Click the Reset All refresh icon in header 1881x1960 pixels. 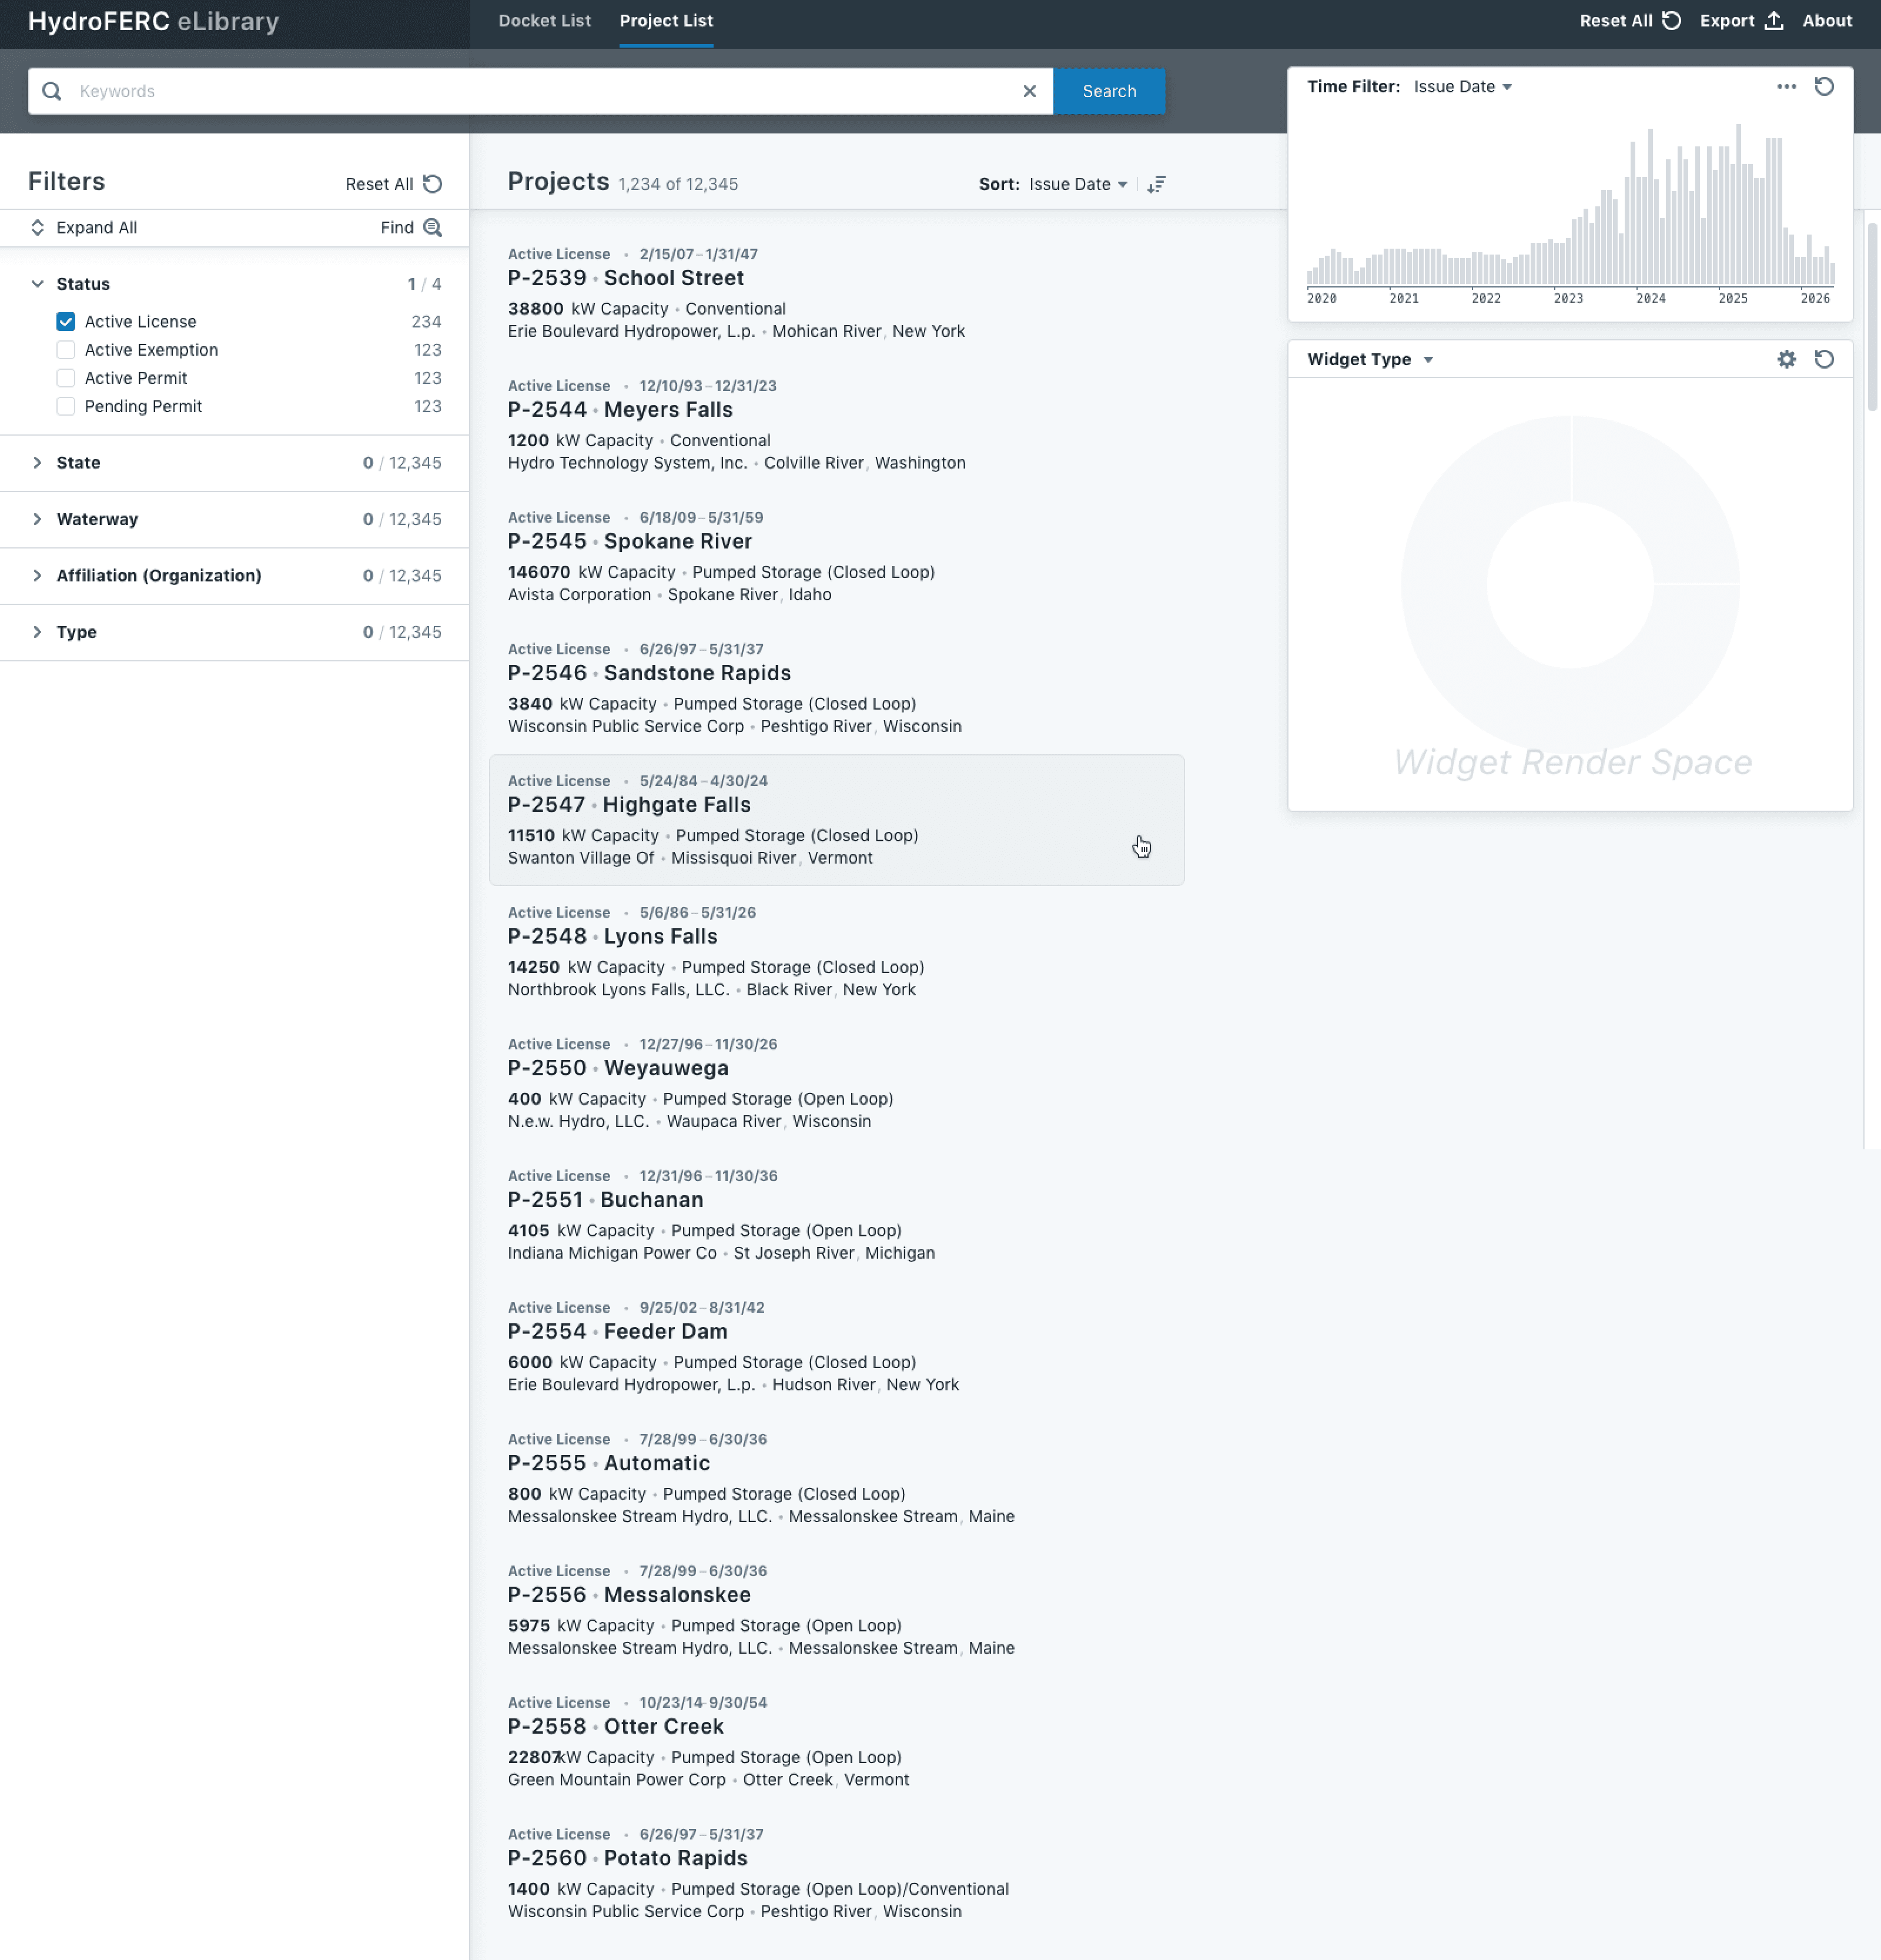pos(1671,21)
